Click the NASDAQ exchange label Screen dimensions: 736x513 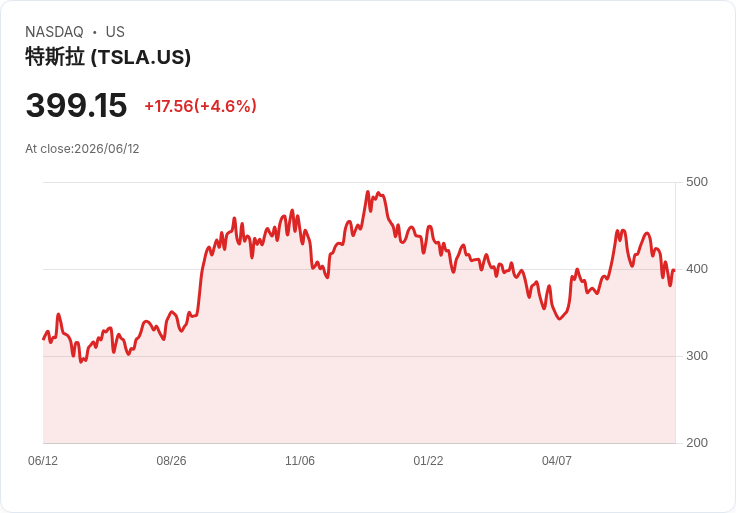pyautogui.click(x=54, y=32)
